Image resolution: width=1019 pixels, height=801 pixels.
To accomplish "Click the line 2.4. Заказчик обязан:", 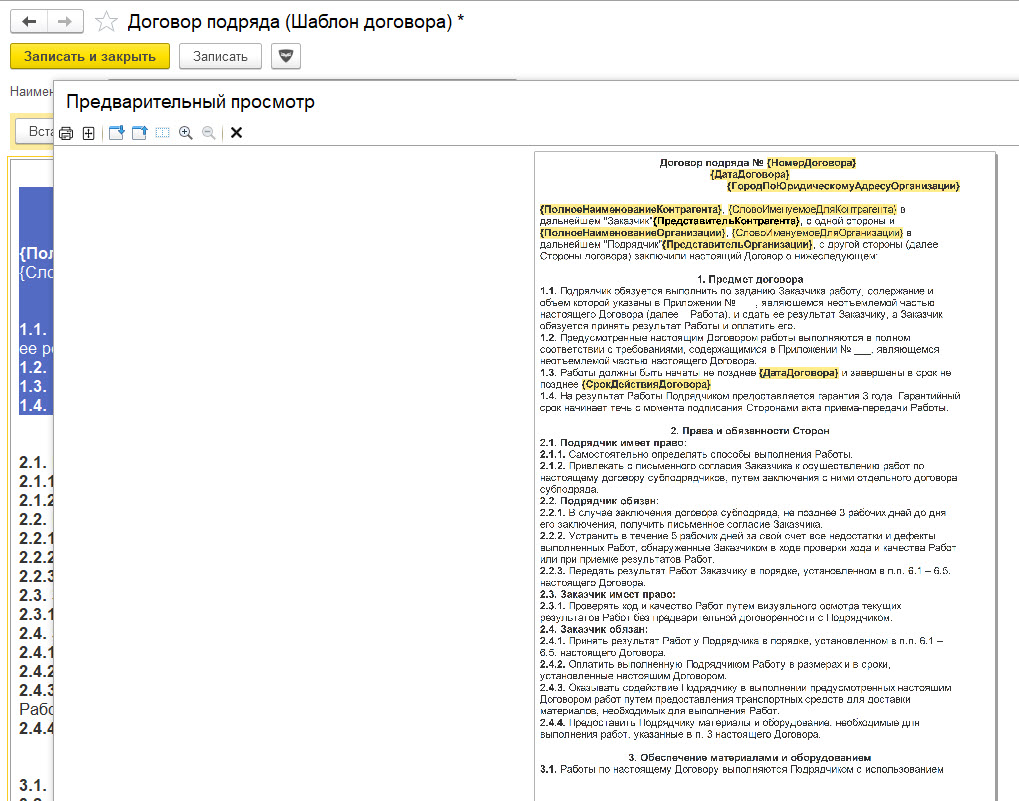I will coord(593,629).
